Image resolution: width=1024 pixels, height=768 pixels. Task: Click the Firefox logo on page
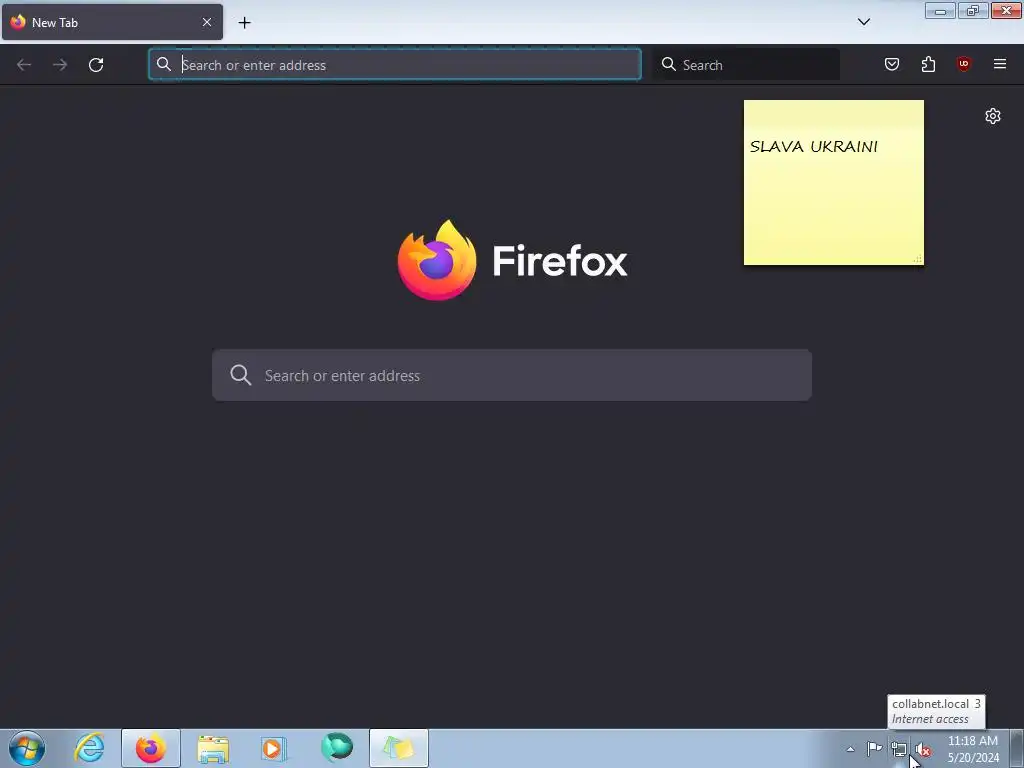(x=437, y=261)
